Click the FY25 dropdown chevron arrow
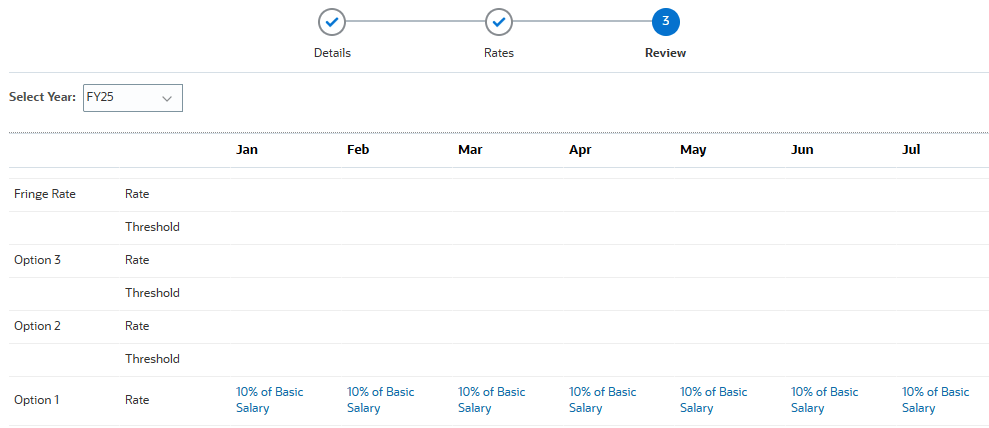989x428 pixels. (167, 98)
